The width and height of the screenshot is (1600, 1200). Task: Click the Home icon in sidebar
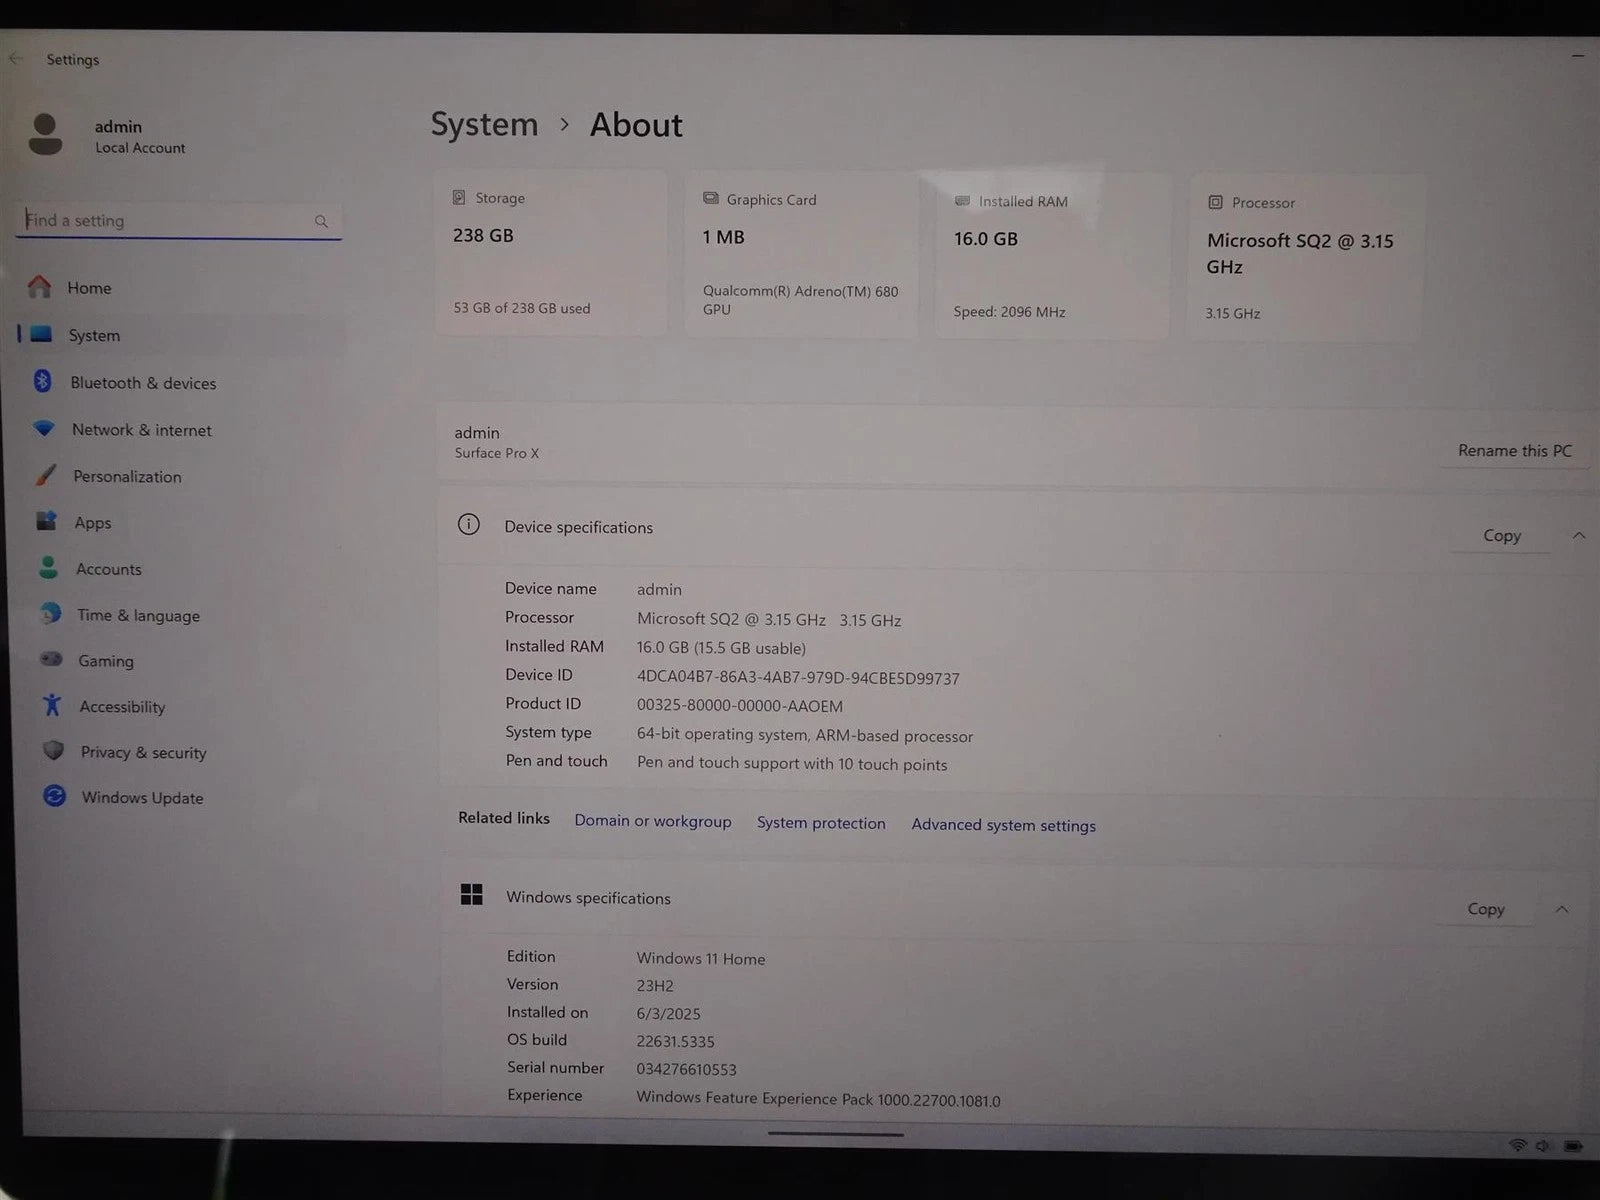(39, 287)
